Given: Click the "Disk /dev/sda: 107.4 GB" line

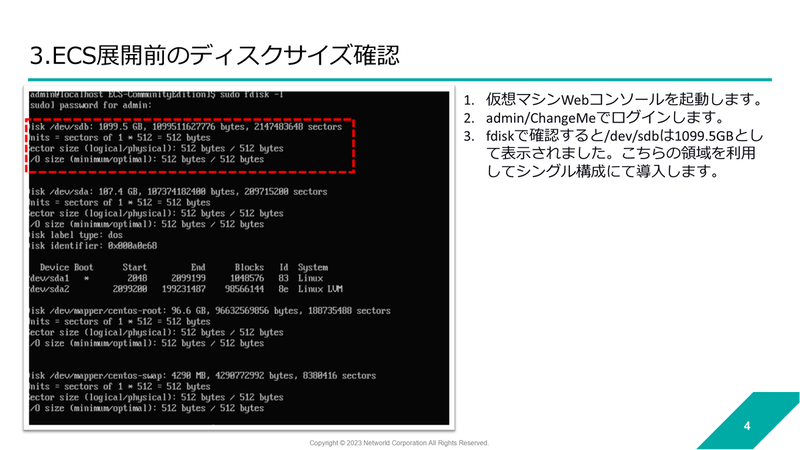Looking at the screenshot, I should tap(178, 192).
